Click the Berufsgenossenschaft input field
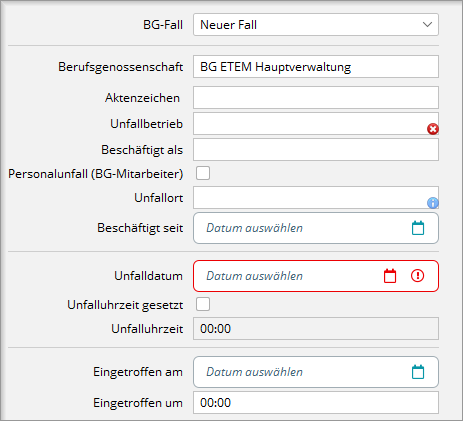This screenshot has height=421, width=463. [316, 67]
